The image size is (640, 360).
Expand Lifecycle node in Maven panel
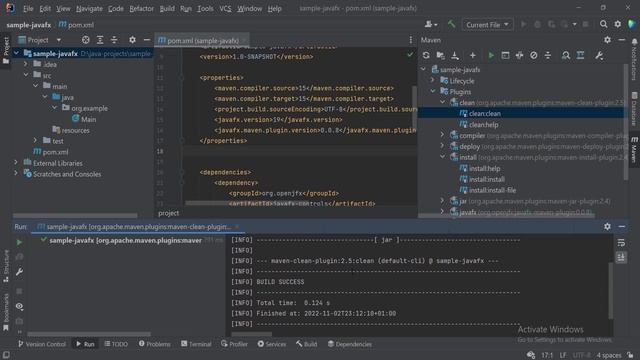[433, 80]
